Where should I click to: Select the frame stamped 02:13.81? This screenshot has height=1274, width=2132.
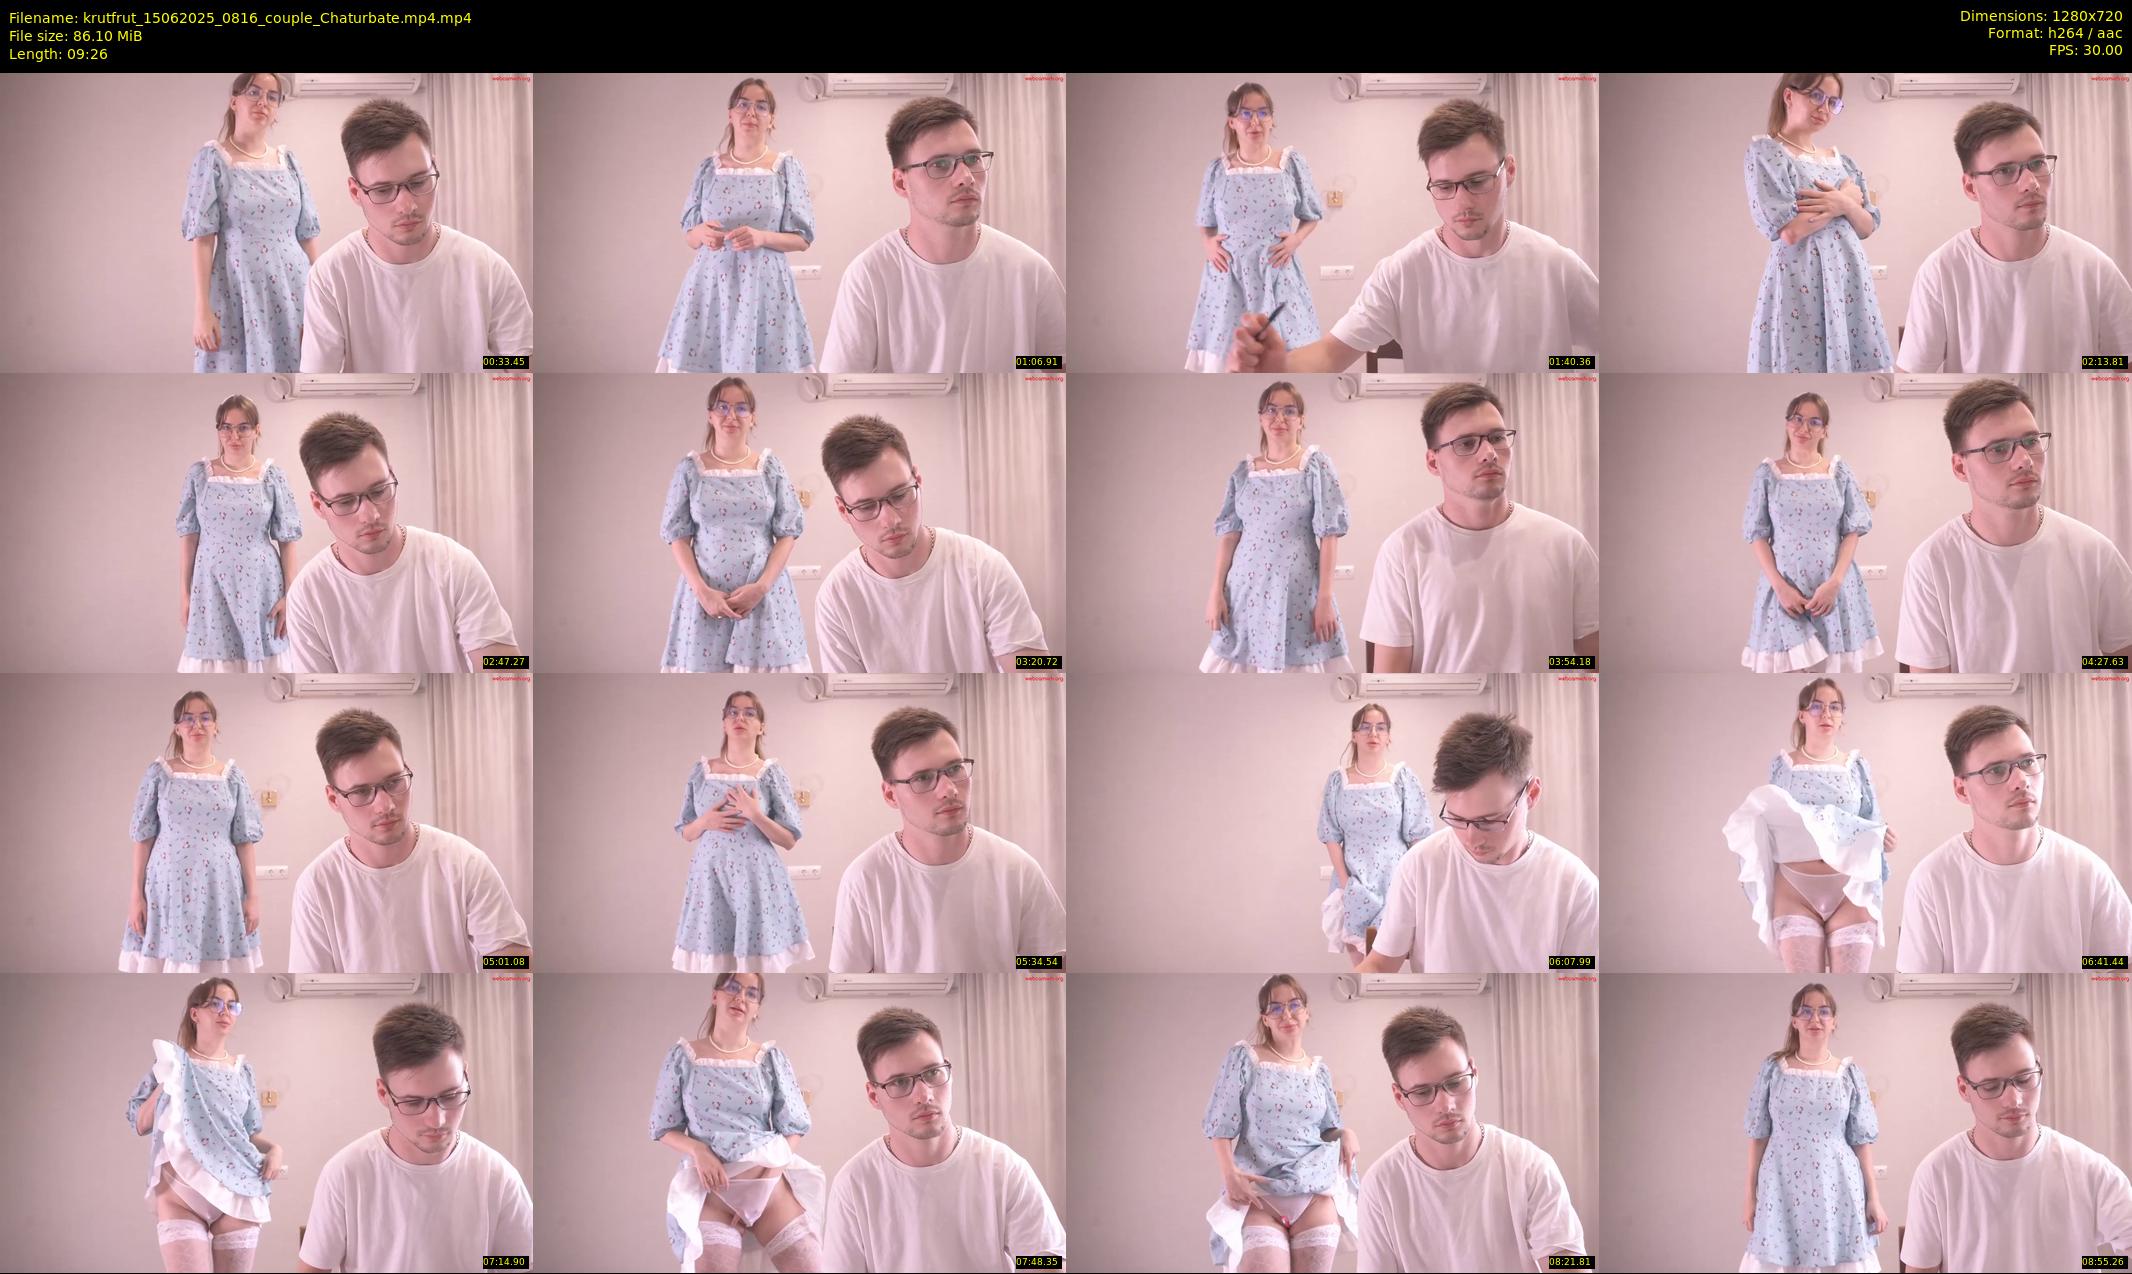tap(1865, 222)
